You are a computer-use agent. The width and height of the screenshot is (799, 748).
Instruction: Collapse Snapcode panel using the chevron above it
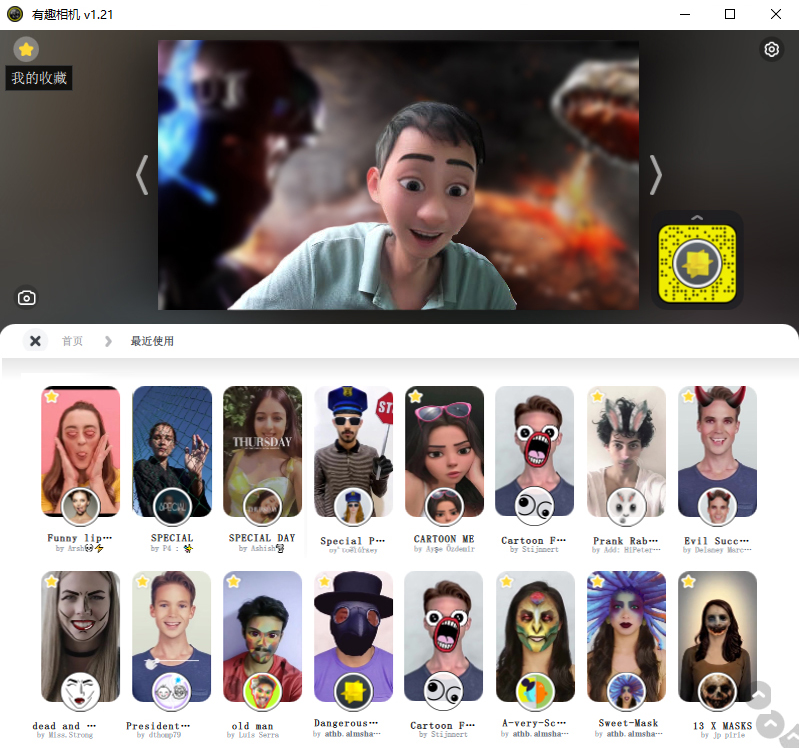697,218
